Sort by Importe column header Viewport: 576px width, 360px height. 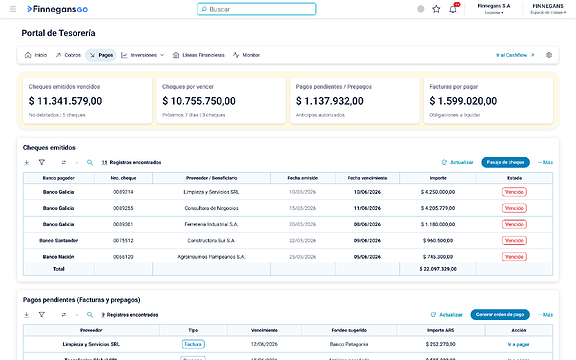438,178
